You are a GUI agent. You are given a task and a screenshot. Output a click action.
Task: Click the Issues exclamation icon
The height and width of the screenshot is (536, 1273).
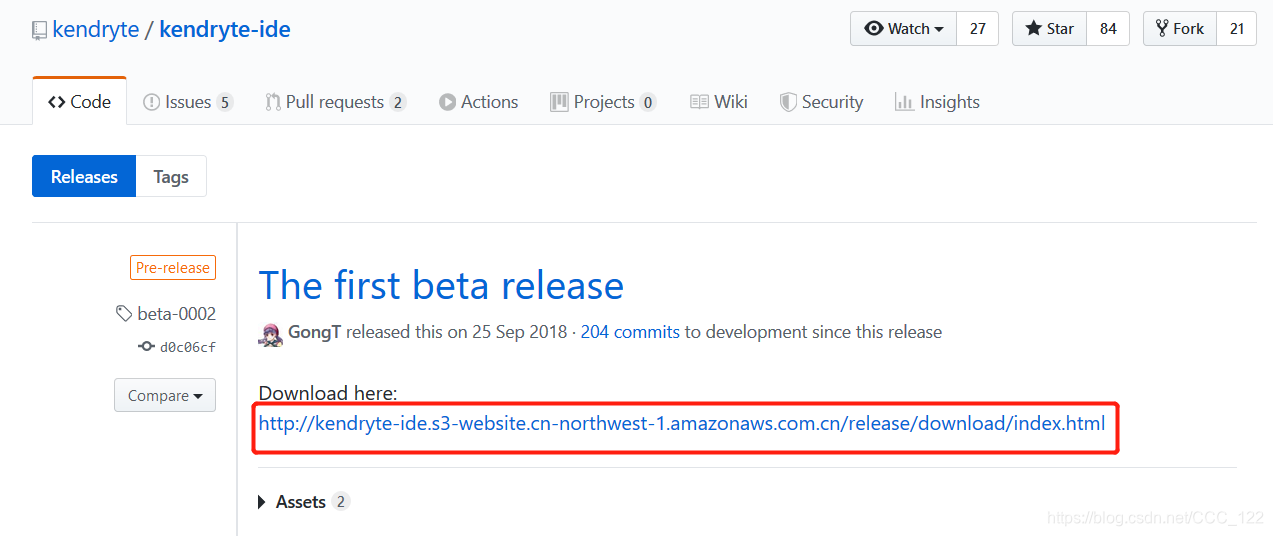point(152,102)
